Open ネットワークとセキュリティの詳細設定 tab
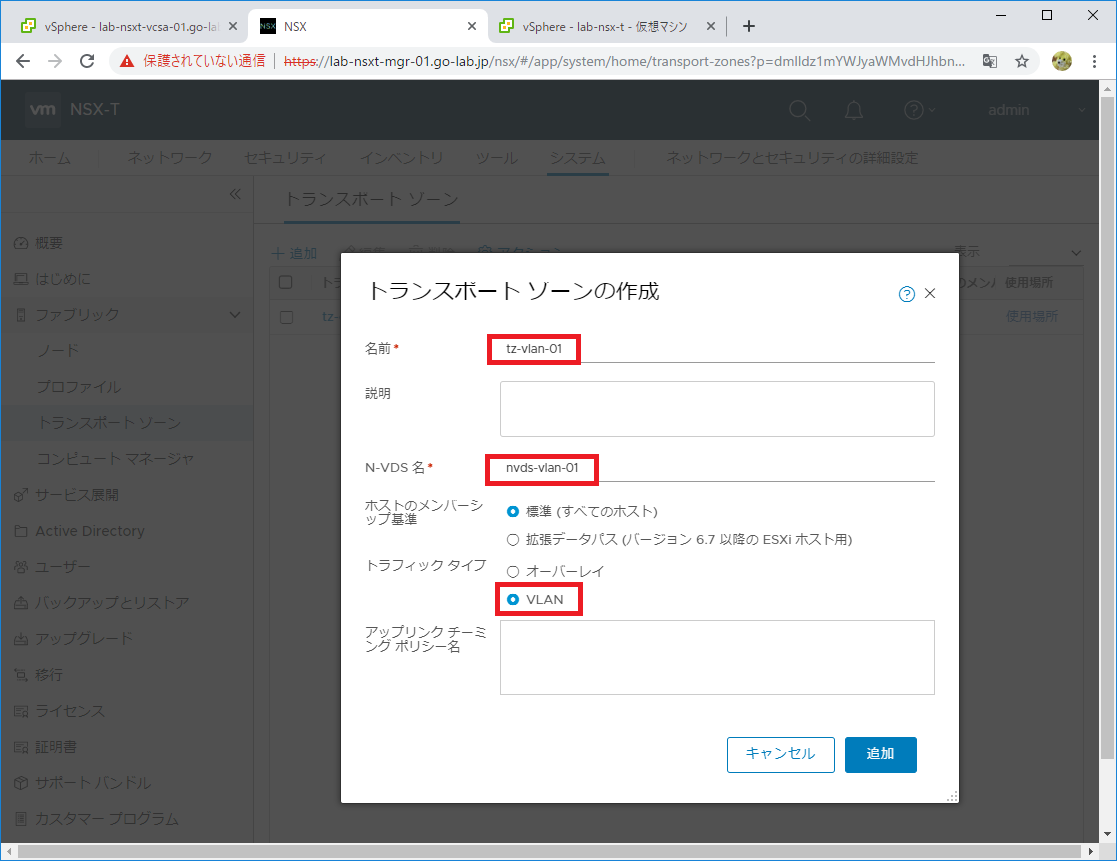 [x=792, y=158]
